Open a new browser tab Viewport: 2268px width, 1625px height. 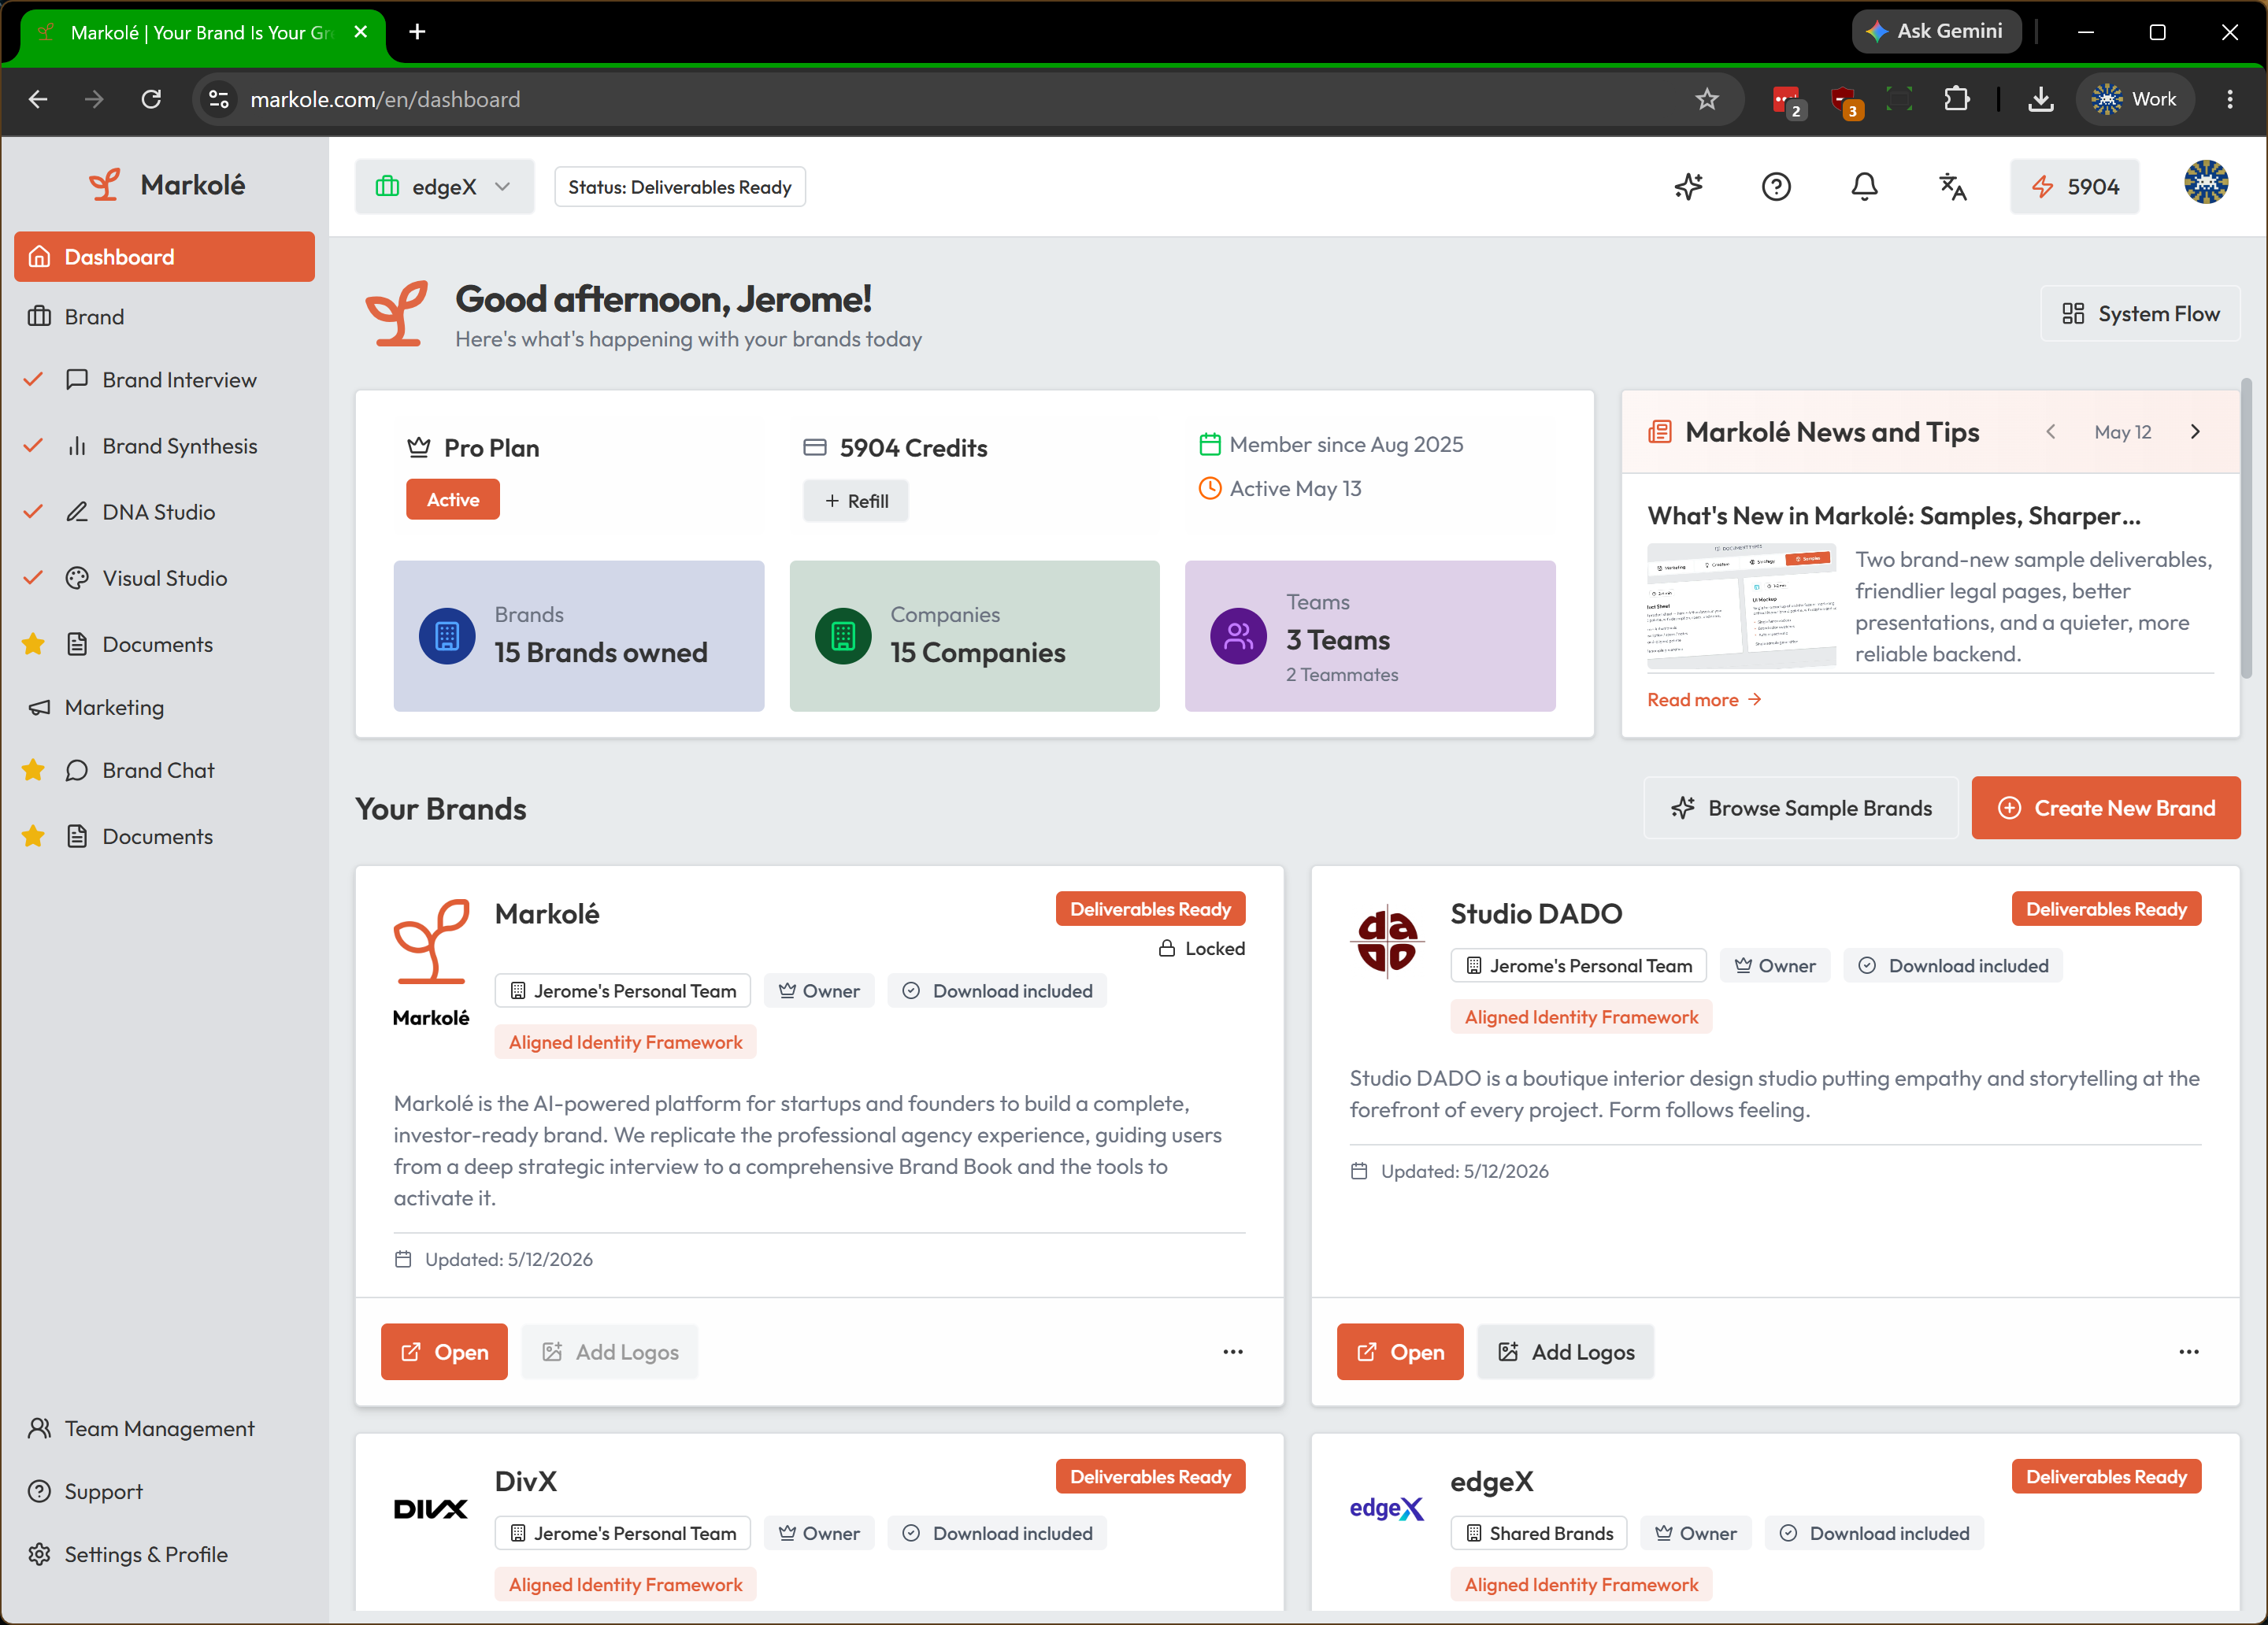pyautogui.click(x=417, y=32)
